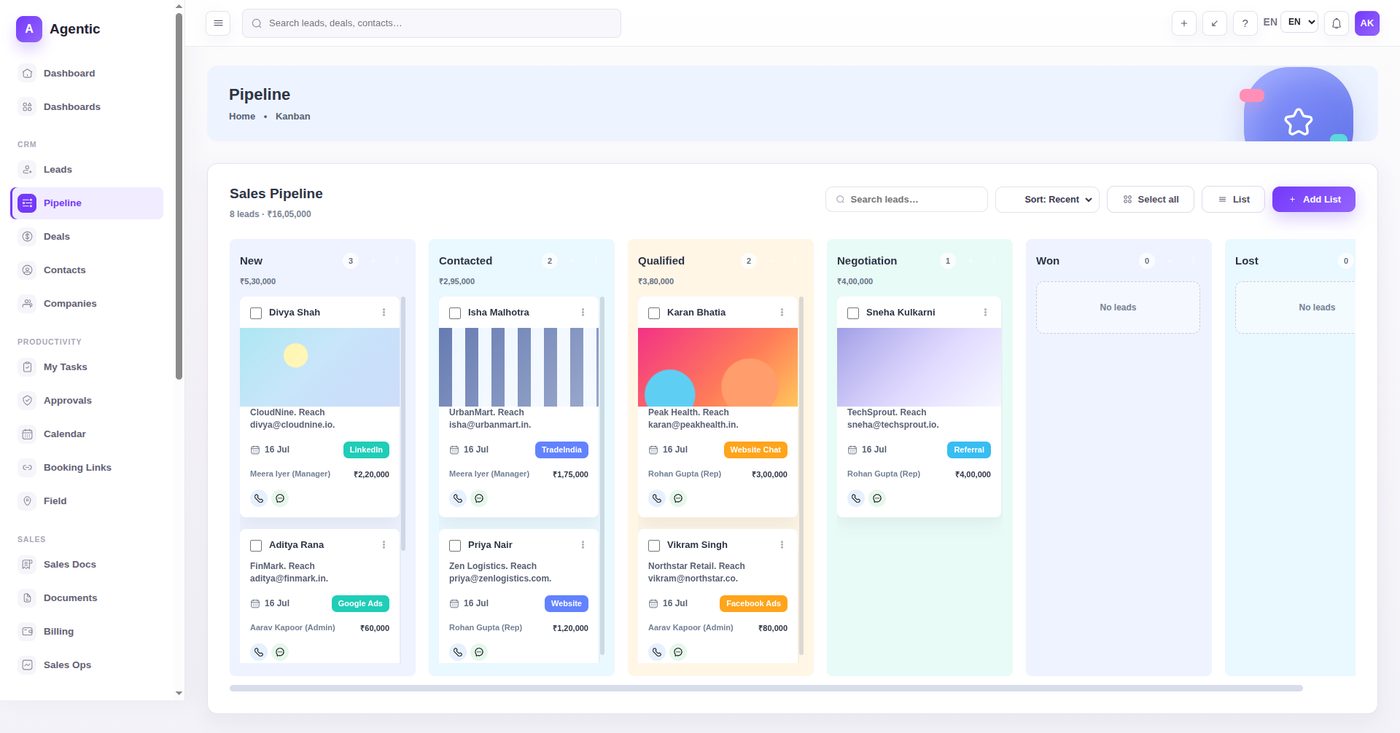
Task: Select the Aditya Rana lead checkbox
Action: (256, 546)
